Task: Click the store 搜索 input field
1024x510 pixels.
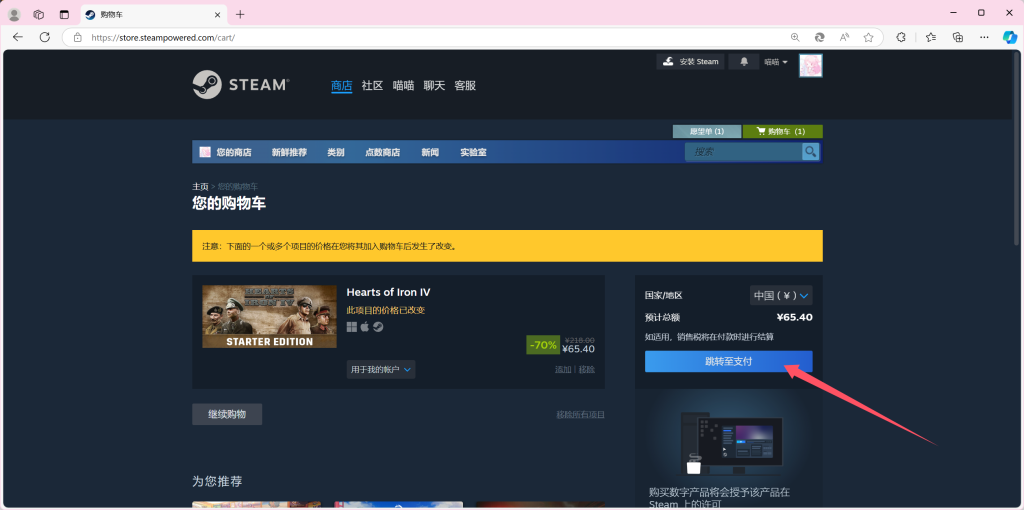Action: 743,151
